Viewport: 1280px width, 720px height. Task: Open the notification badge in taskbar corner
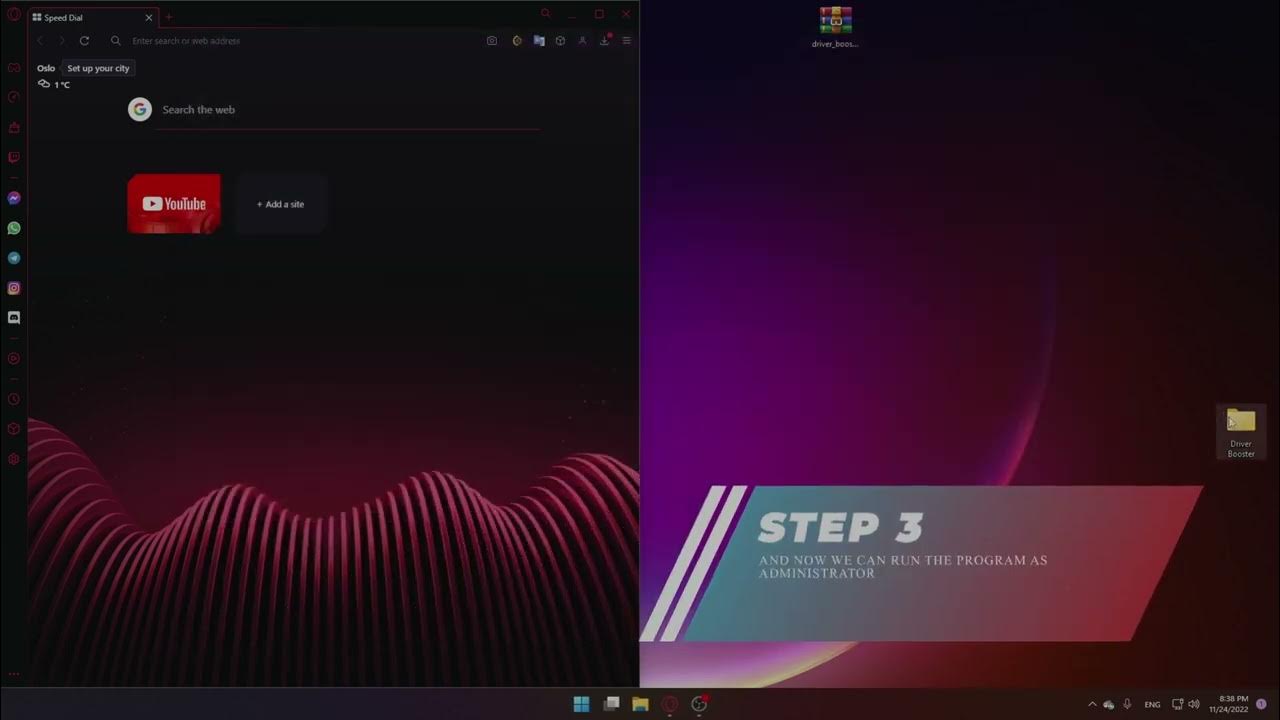pyautogui.click(x=1261, y=704)
